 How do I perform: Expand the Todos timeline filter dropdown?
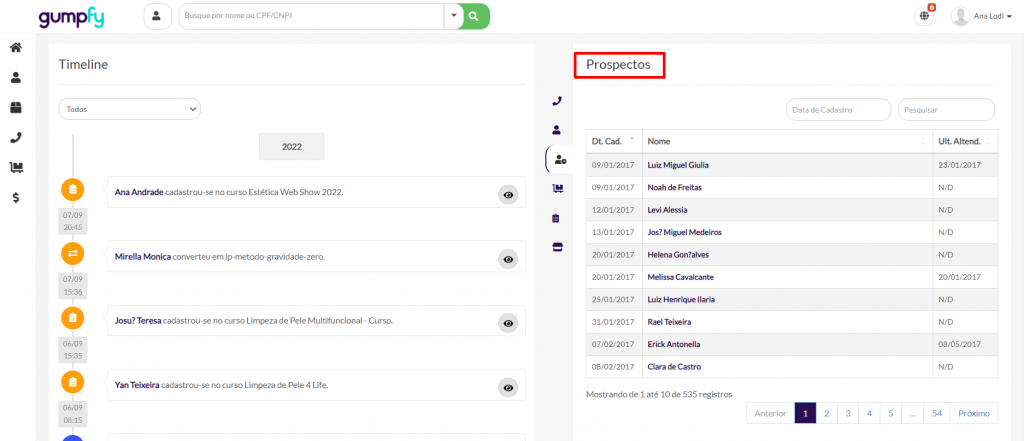pos(130,108)
